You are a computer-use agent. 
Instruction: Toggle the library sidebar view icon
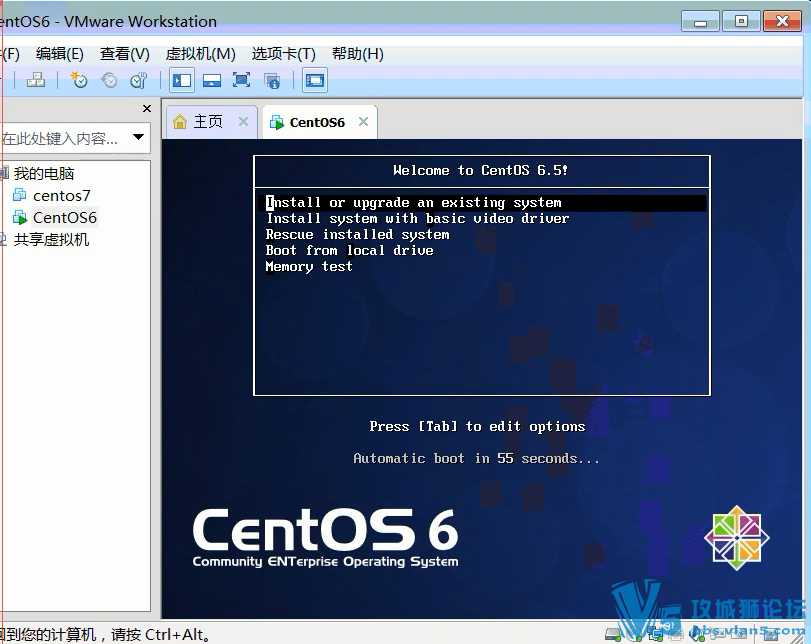182,80
